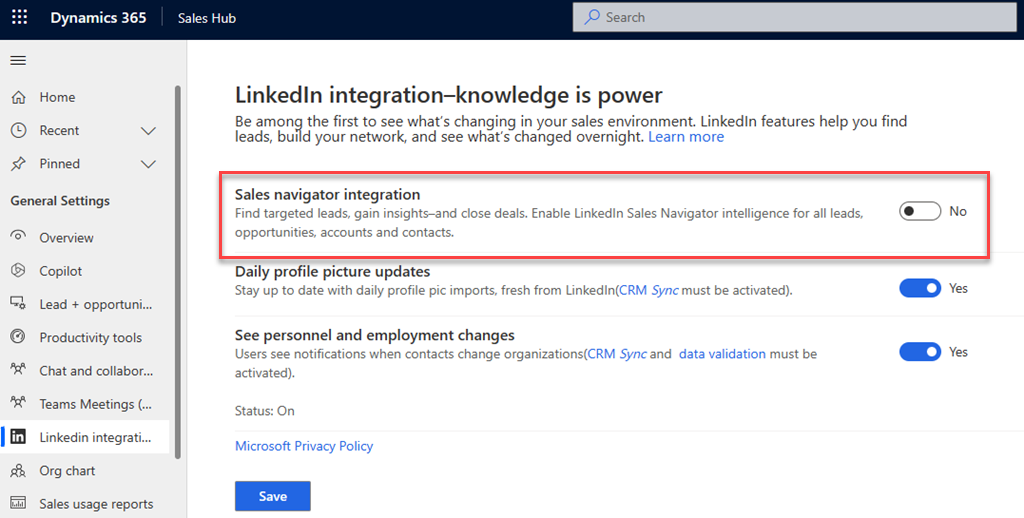Click the Save button
The height and width of the screenshot is (518, 1024).
point(272,496)
